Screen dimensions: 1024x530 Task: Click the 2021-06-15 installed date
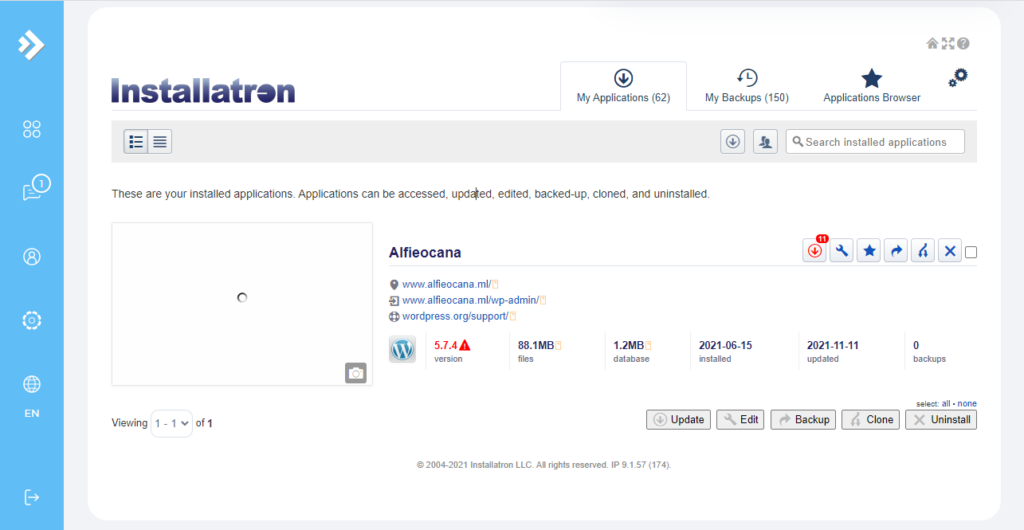click(726, 345)
